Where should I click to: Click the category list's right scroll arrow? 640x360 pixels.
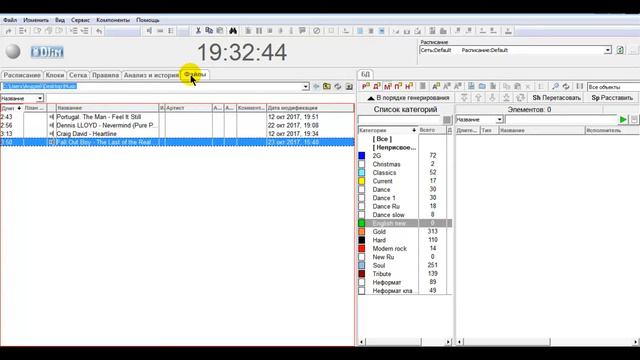point(448,342)
